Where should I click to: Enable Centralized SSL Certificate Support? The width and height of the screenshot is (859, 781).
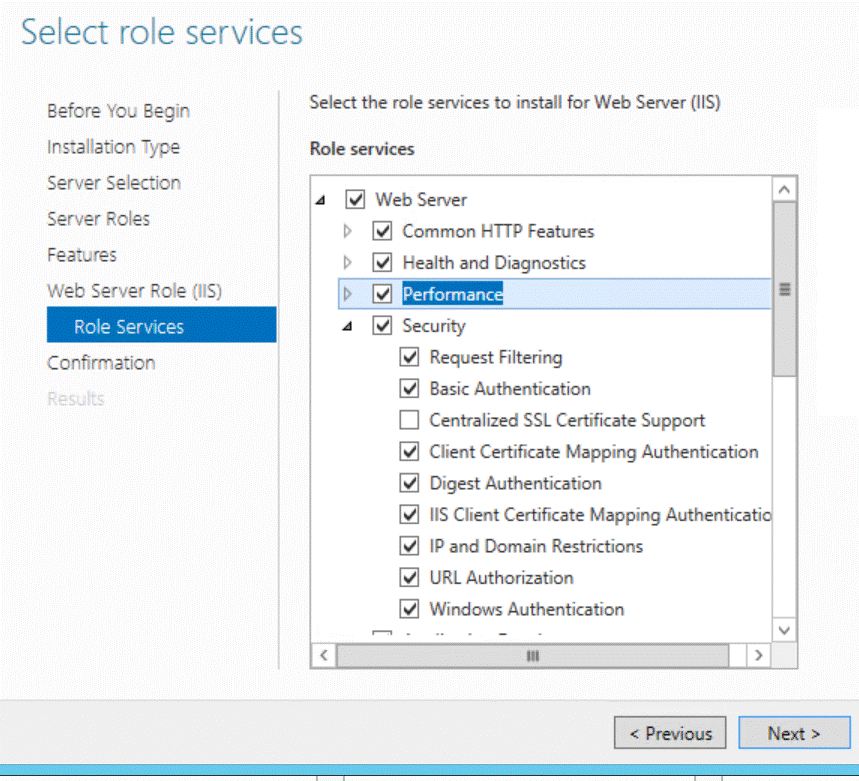pyautogui.click(x=409, y=420)
